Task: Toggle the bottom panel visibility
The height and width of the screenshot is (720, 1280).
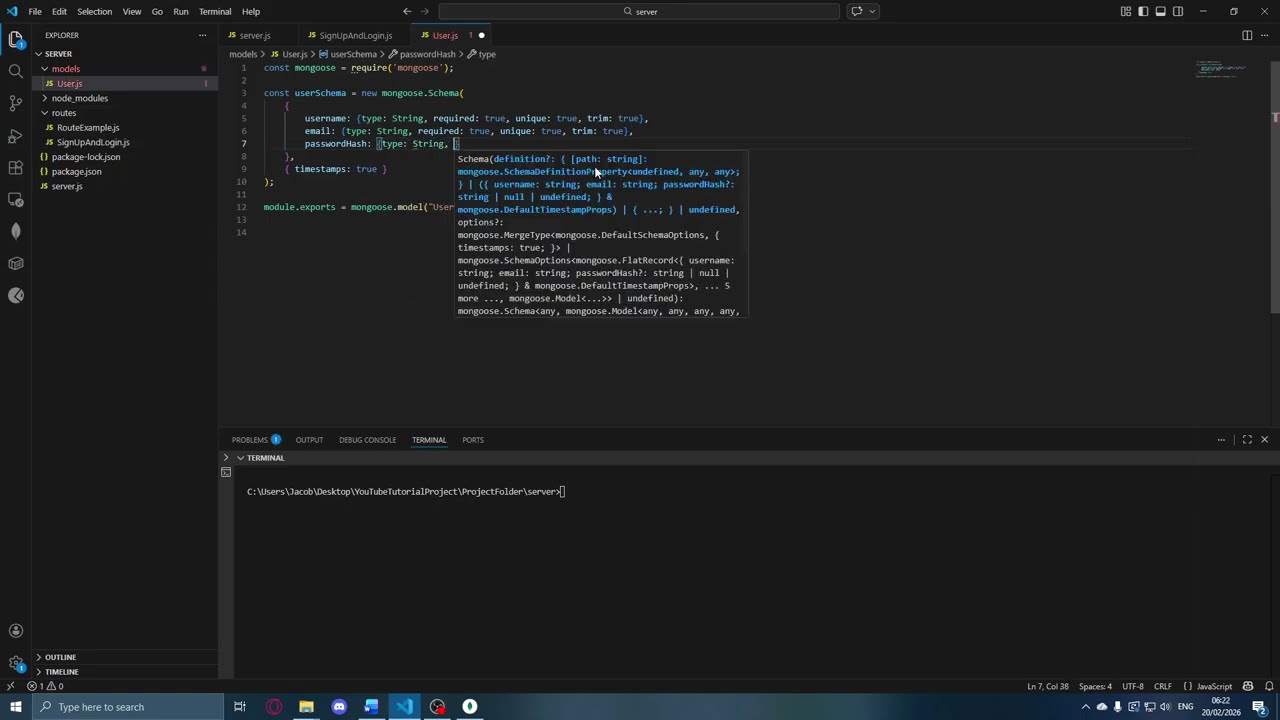Action: tap(1160, 11)
